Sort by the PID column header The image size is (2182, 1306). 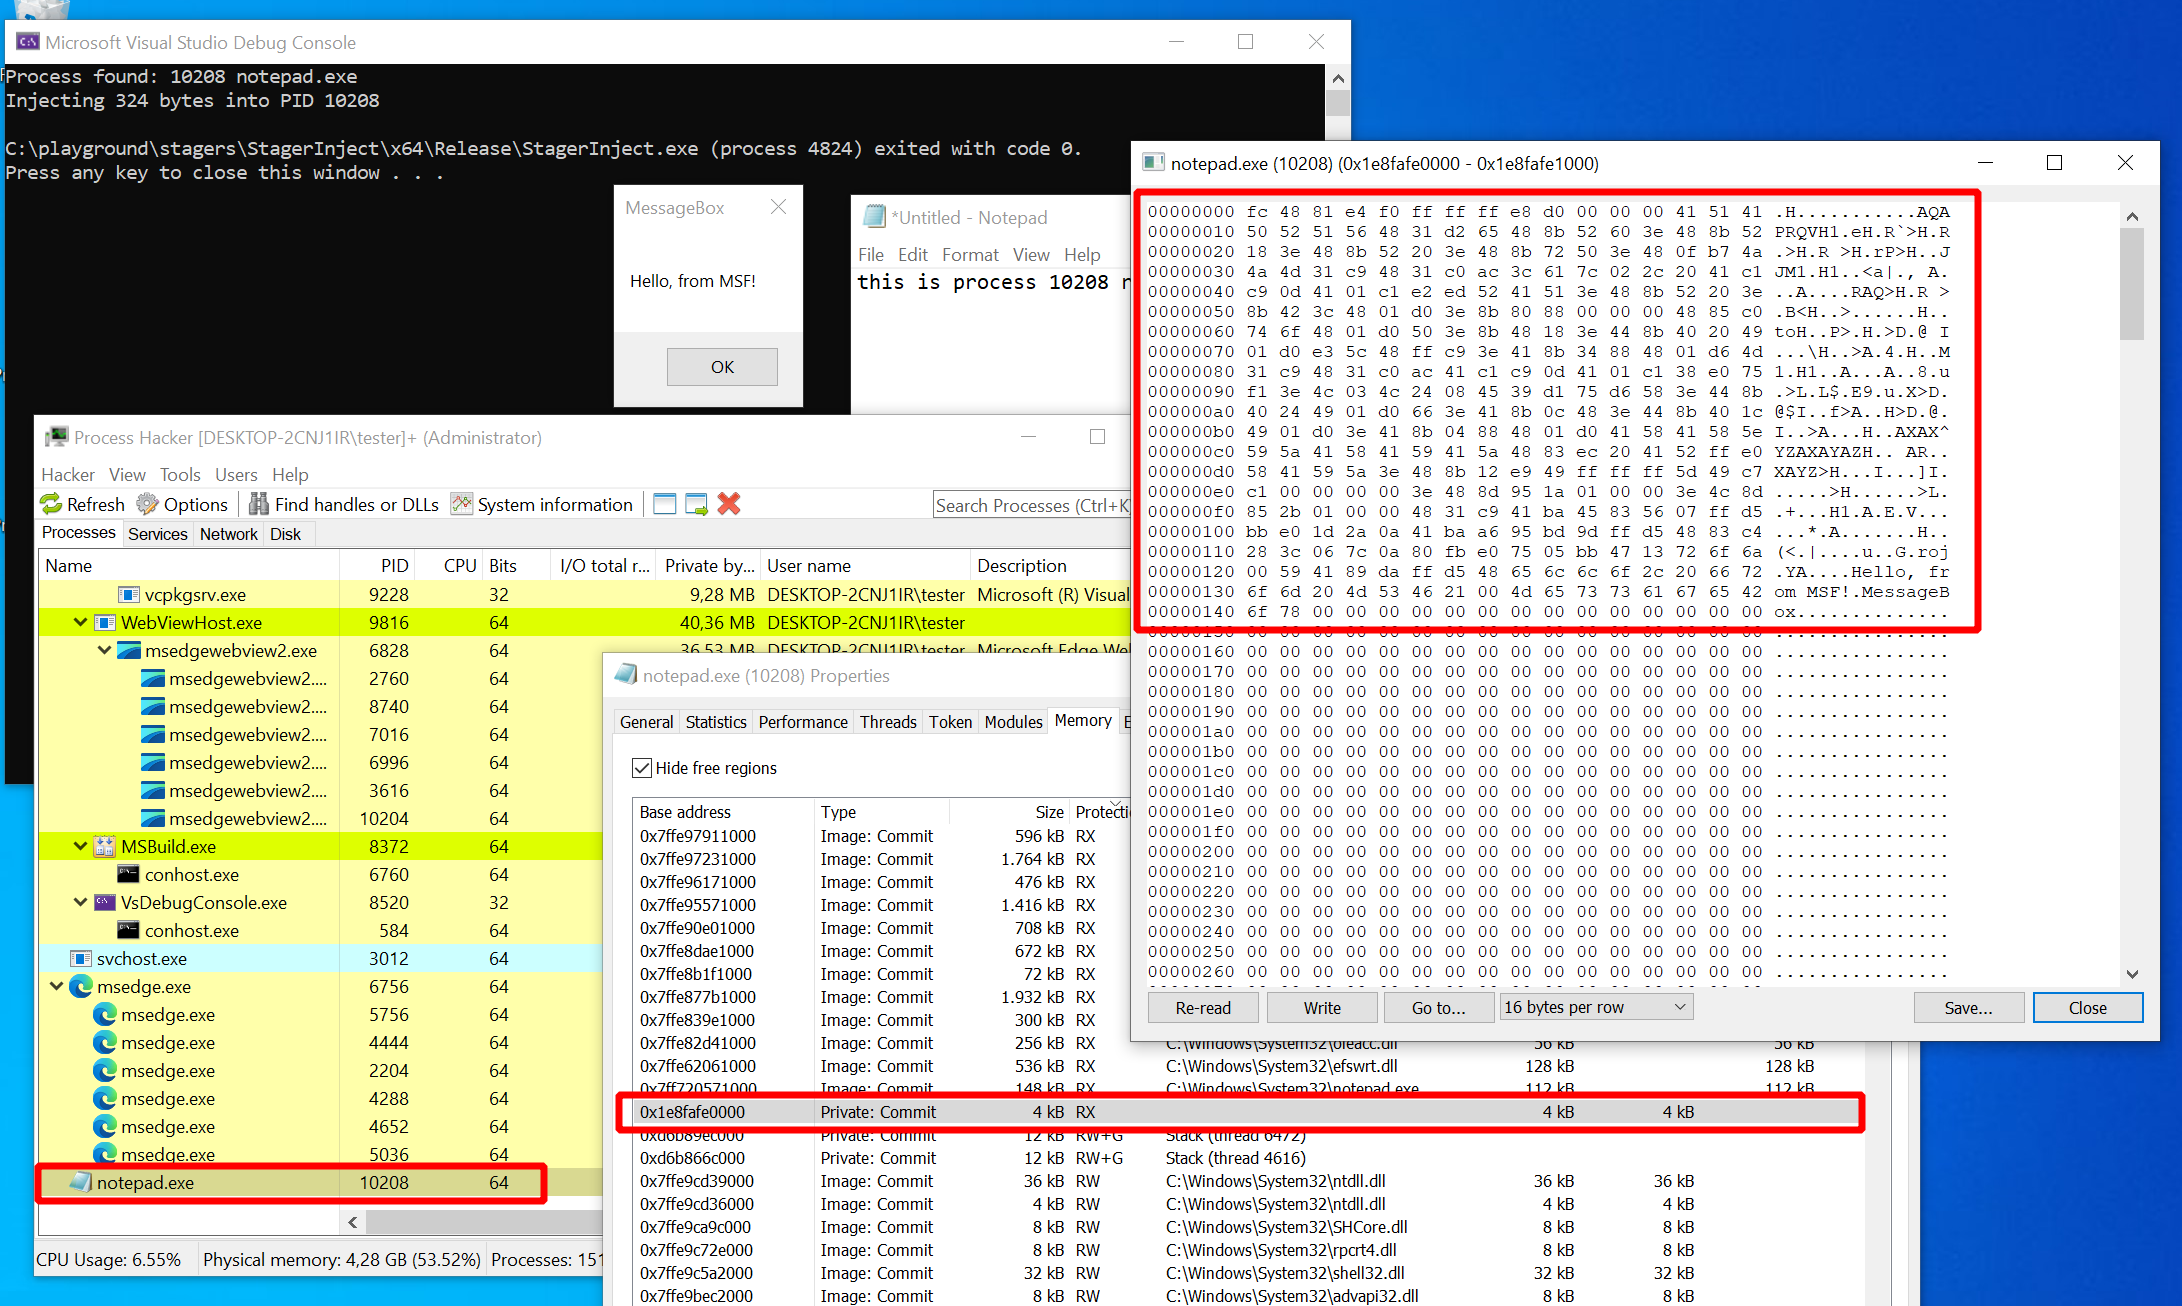click(394, 566)
